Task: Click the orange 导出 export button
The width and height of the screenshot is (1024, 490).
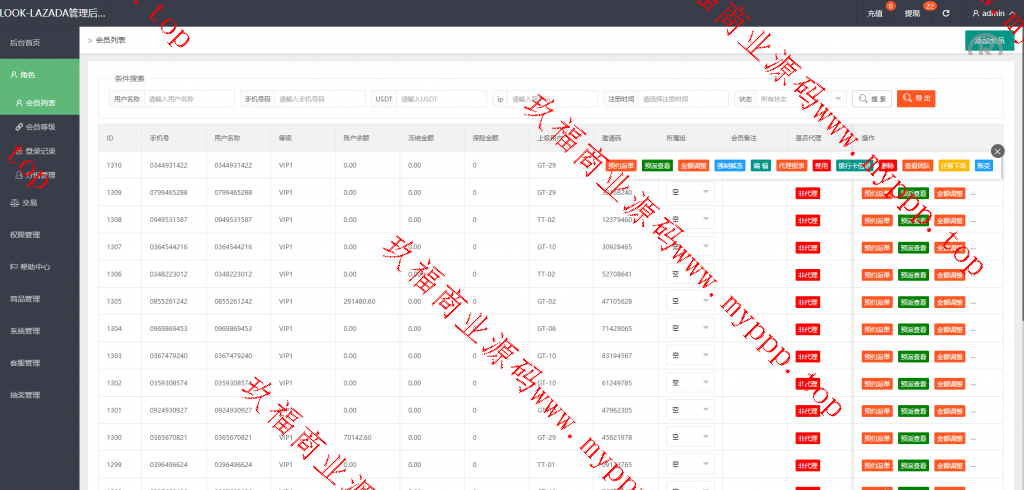Action: [915, 98]
